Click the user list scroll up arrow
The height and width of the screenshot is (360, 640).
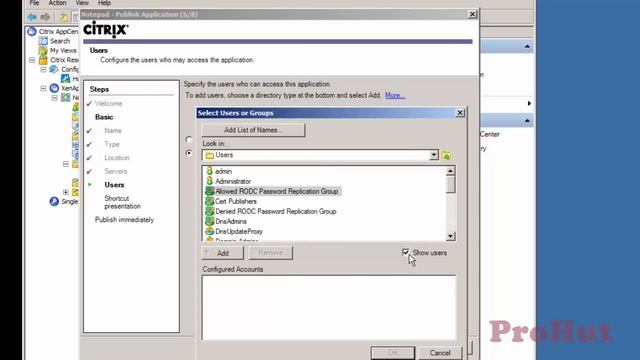tap(450, 171)
